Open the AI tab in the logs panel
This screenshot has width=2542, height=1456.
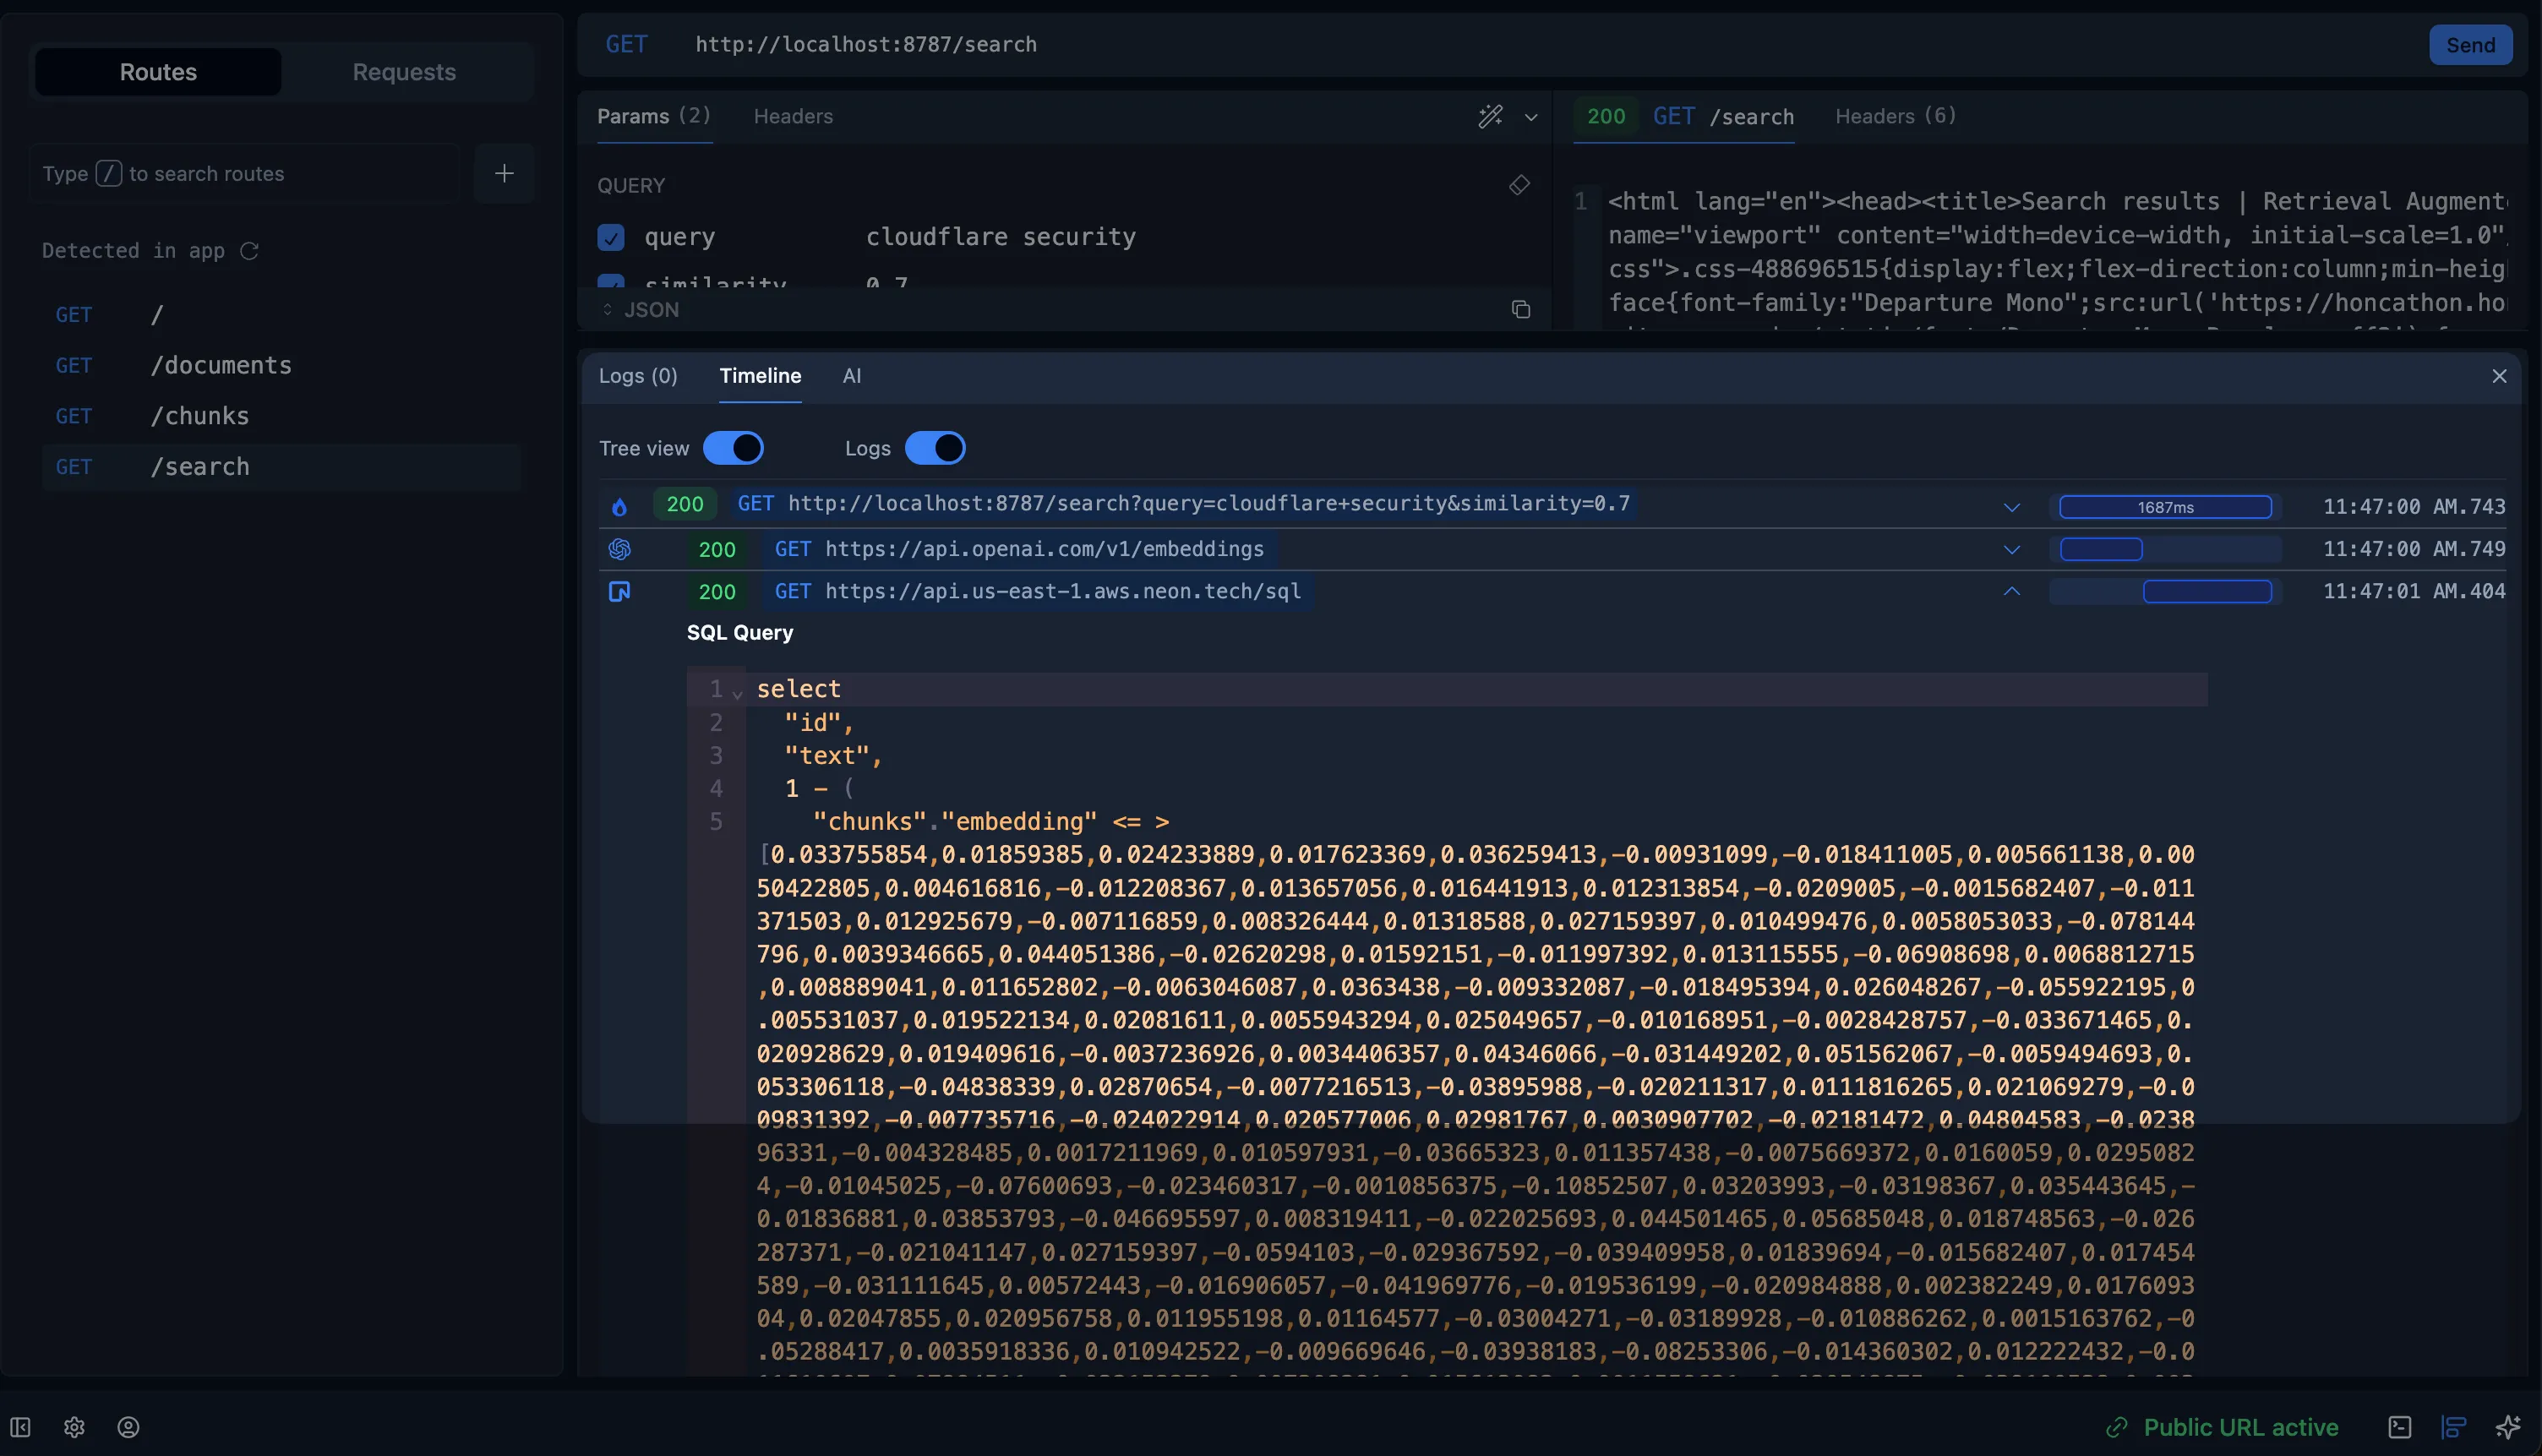851,376
